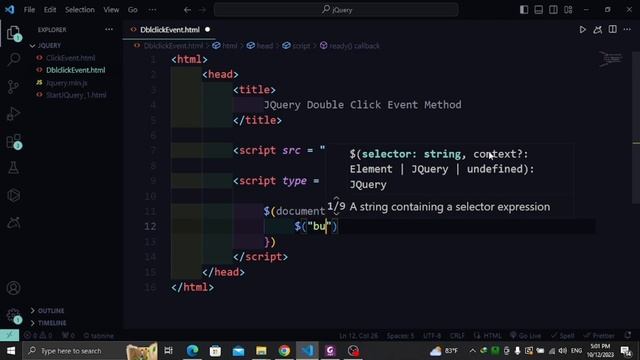Screen dimensions: 640x360
Task: Open the File menu
Action: tap(29, 10)
